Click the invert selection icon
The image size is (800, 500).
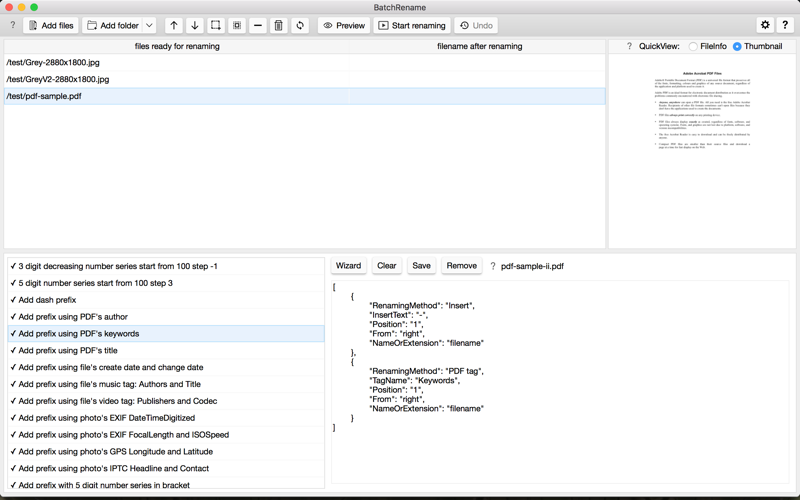click(x=237, y=26)
